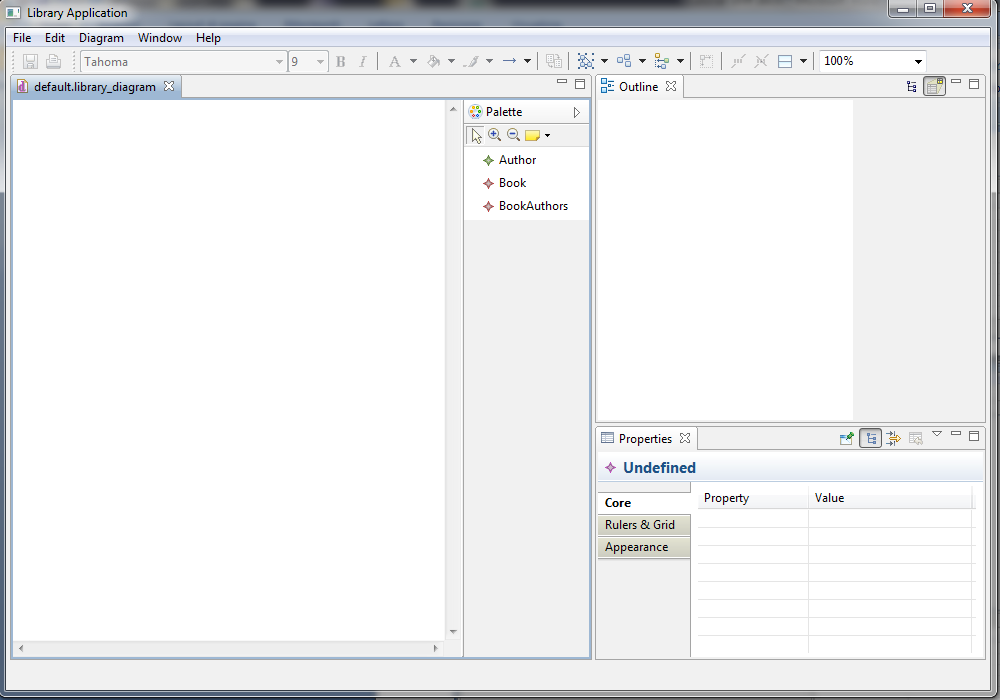Screen dimensions: 1000x700
Task: Expand the Properties view menu triangle
Action: [937, 434]
